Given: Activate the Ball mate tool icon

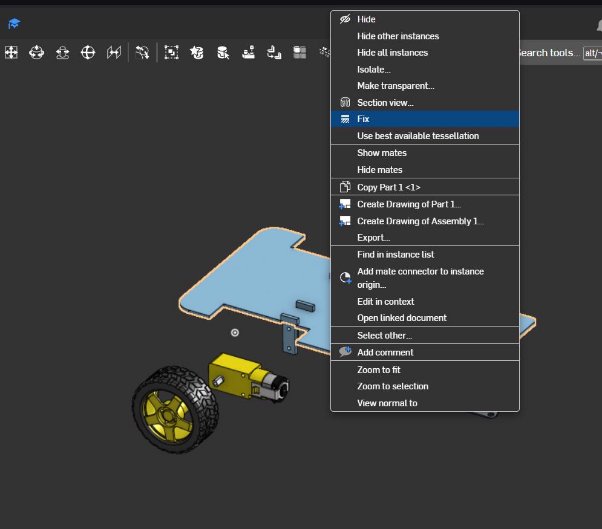Looking at the screenshot, I should tap(88, 52).
